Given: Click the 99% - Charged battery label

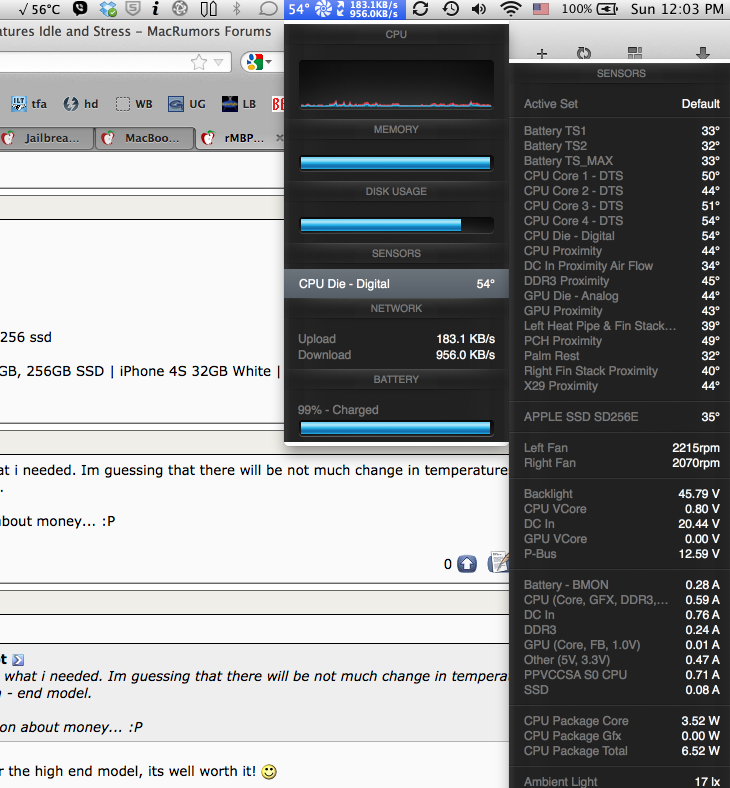Looking at the screenshot, I should coord(338,410).
